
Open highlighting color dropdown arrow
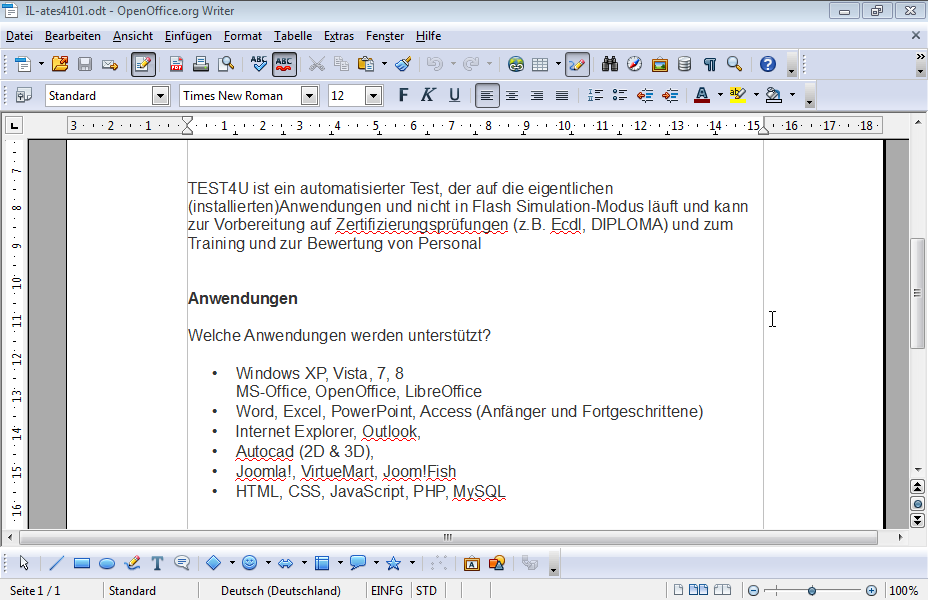pos(756,95)
